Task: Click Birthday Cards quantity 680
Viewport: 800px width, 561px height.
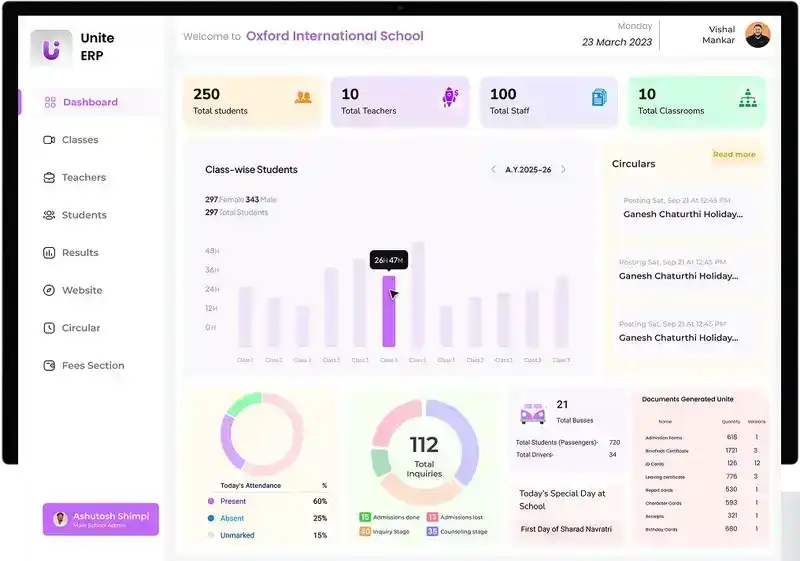Action: tap(731, 529)
